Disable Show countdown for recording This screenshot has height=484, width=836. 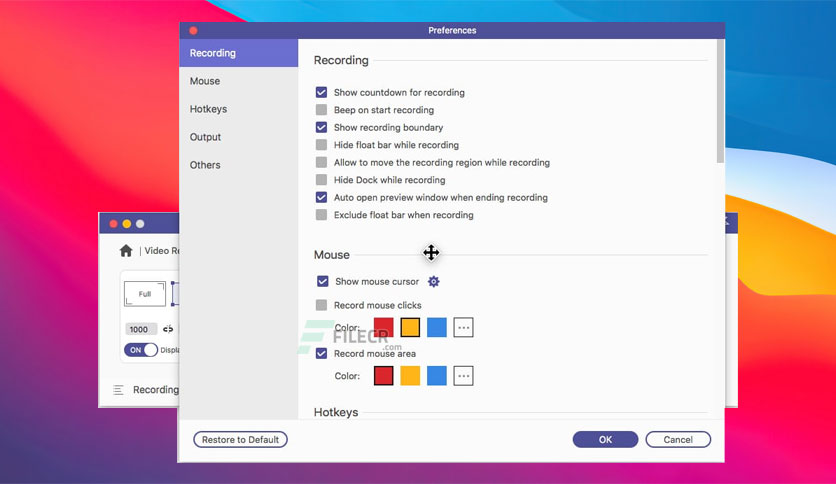click(321, 92)
